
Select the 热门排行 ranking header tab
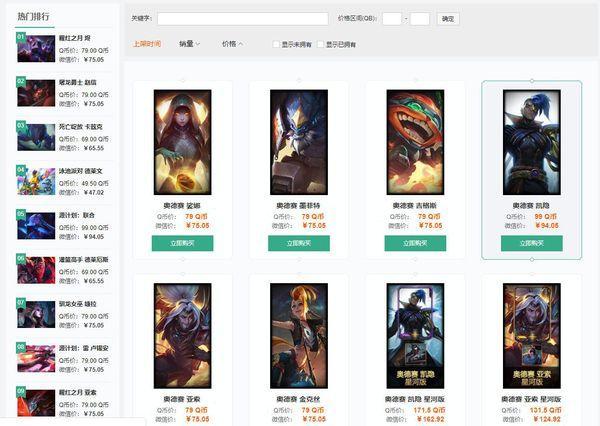34,17
